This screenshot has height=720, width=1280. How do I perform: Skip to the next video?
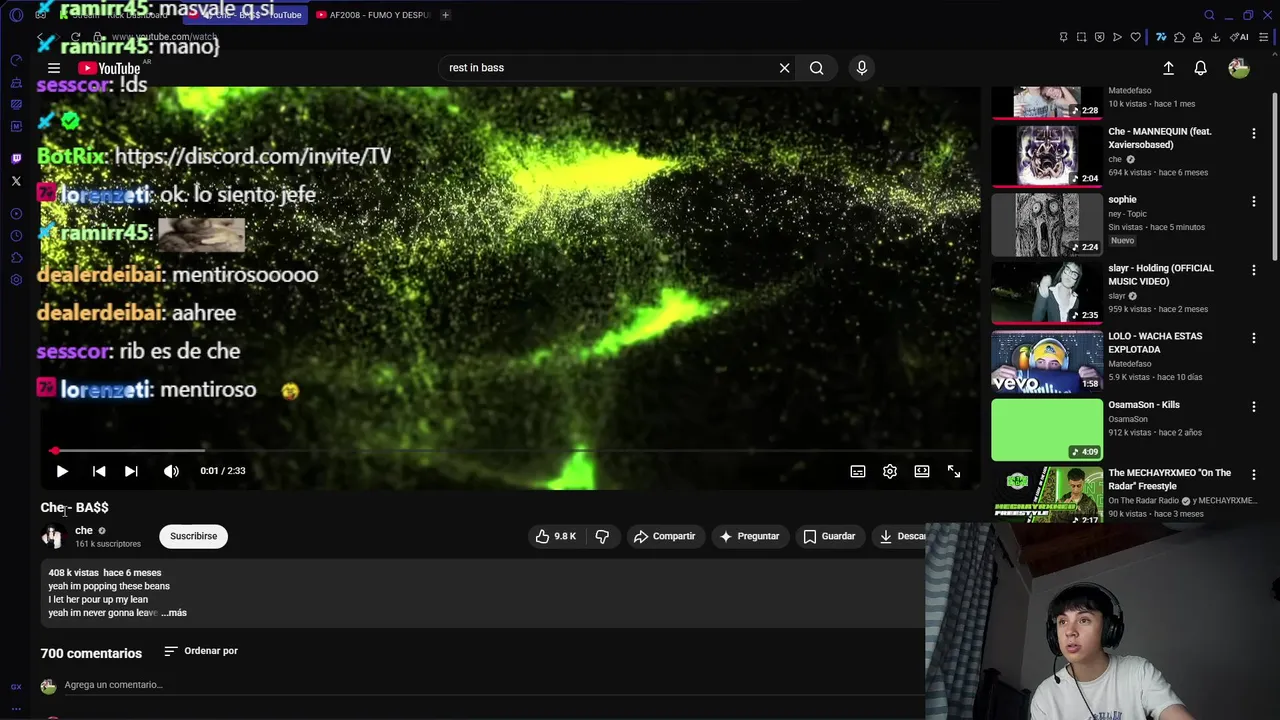tap(131, 471)
